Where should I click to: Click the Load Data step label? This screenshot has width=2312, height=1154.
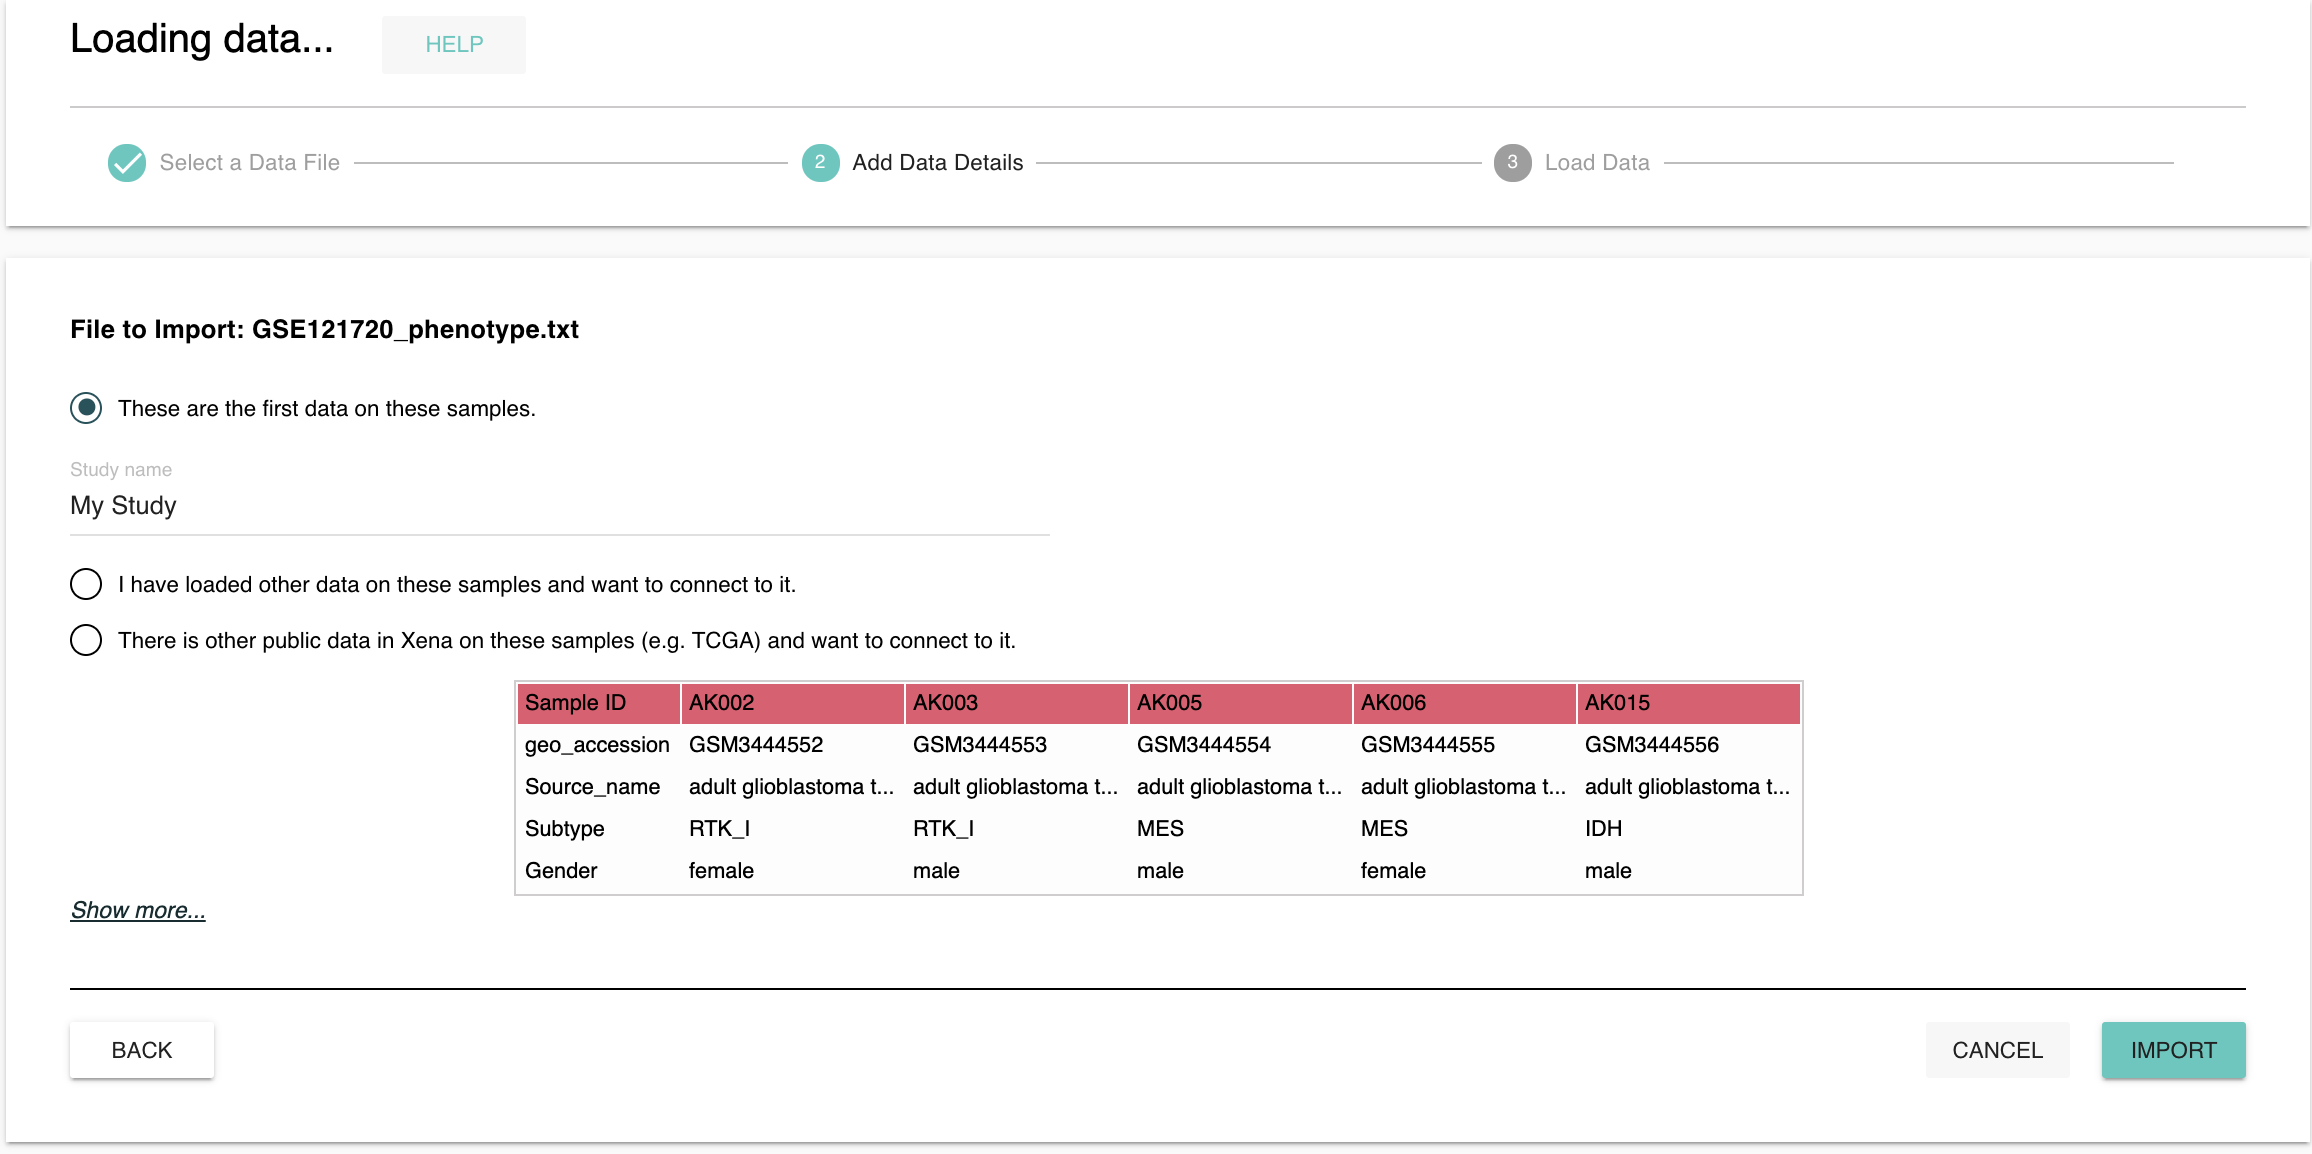1597,163
